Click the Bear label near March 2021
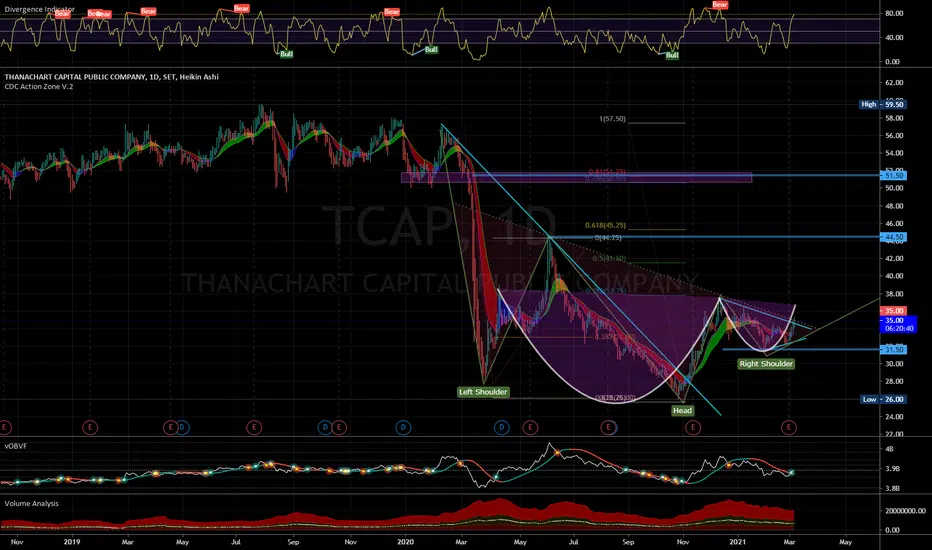 pos(720,5)
